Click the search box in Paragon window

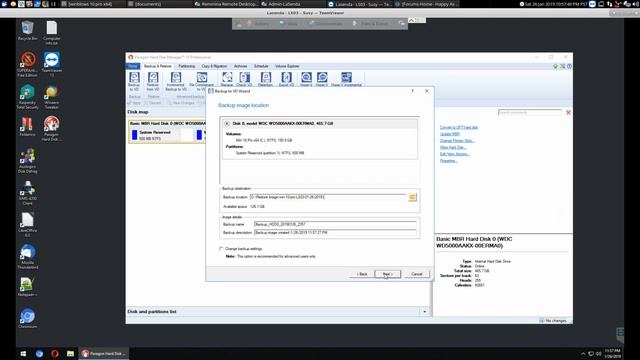(x=530, y=112)
